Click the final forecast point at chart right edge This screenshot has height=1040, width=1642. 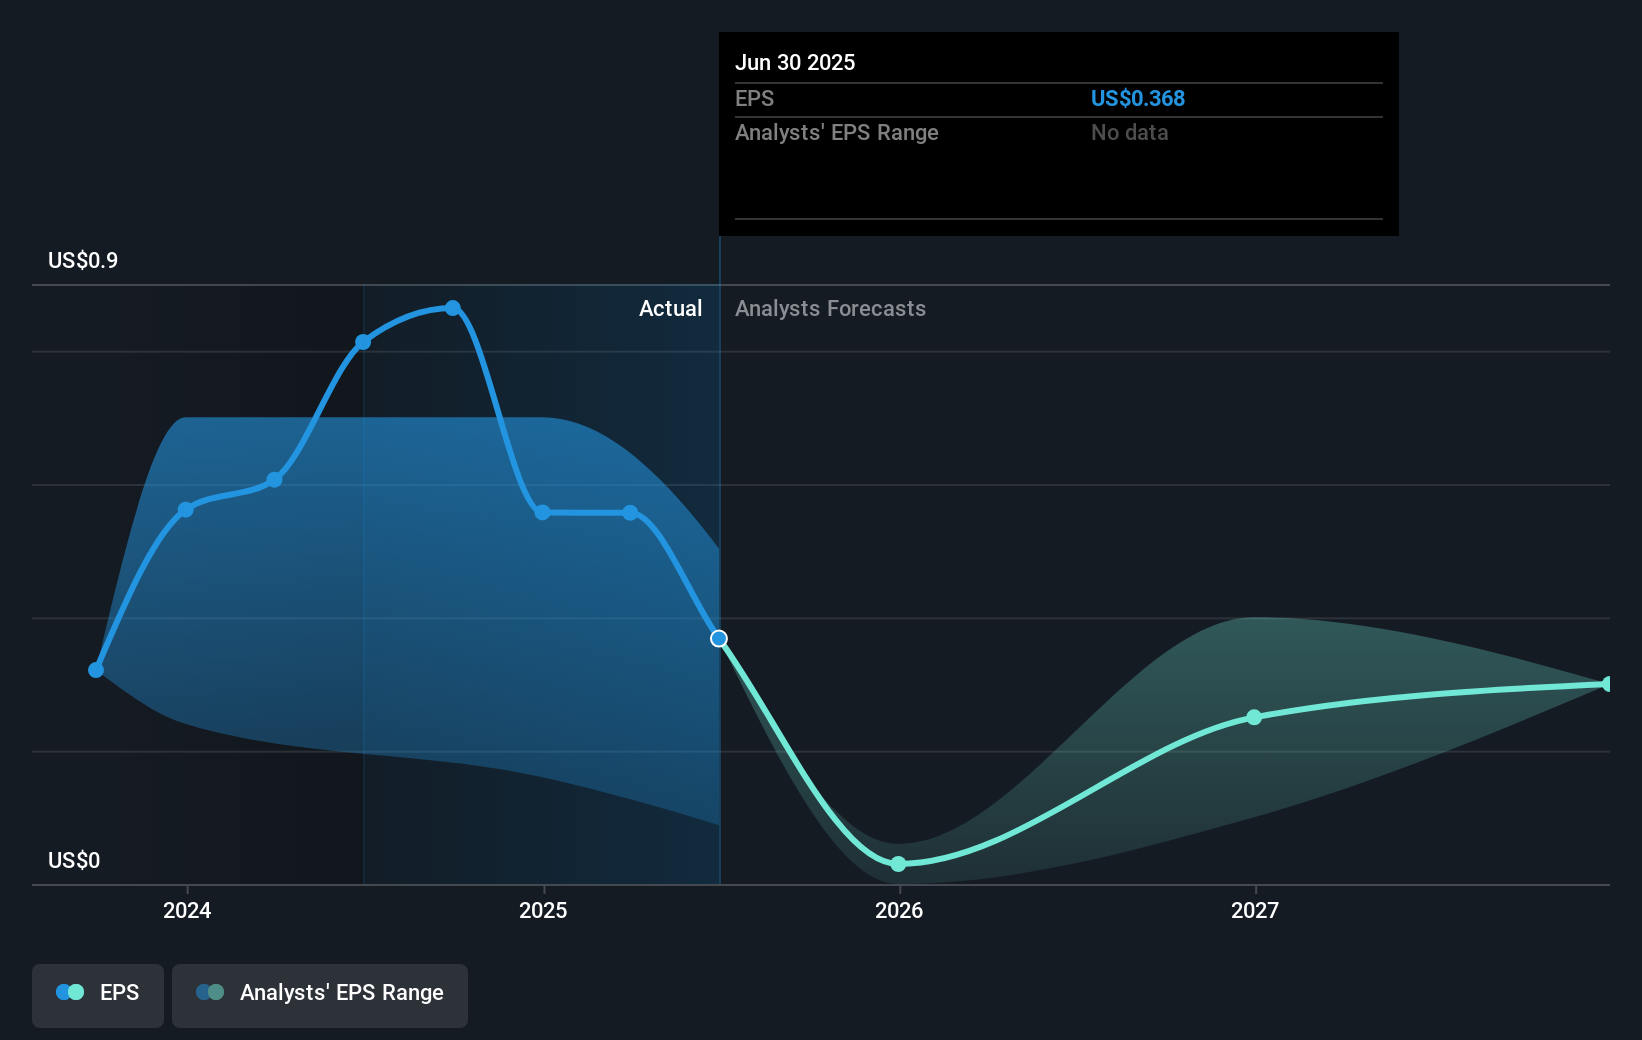(1607, 684)
